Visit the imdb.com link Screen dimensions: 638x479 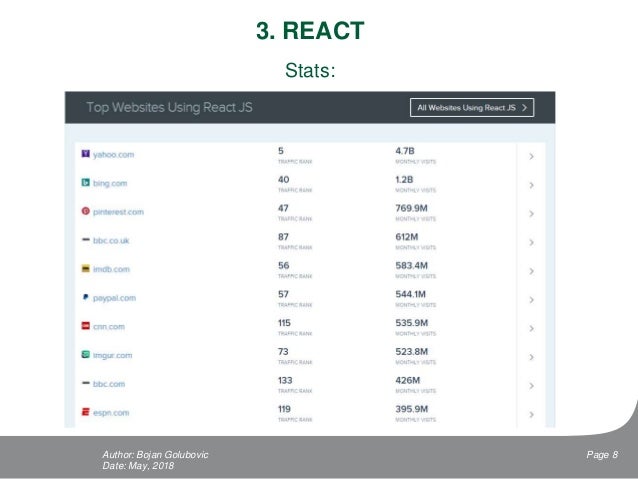pos(111,269)
